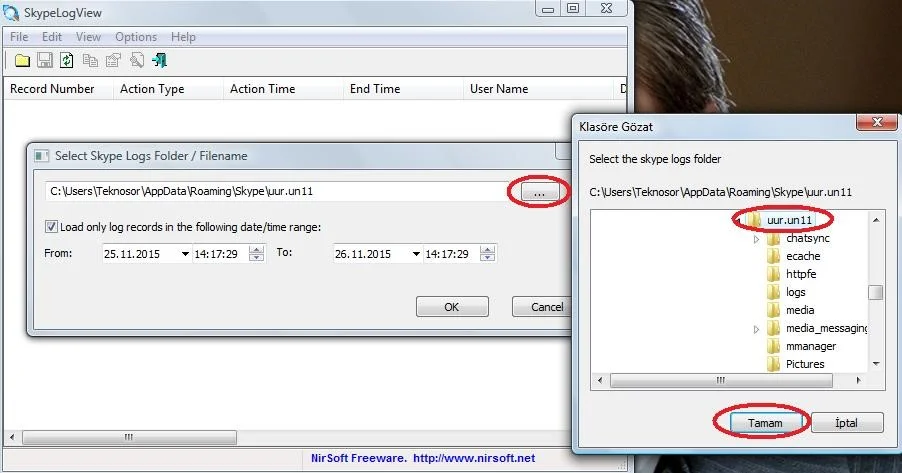Click the Properties toolbar icon

pos(113,60)
